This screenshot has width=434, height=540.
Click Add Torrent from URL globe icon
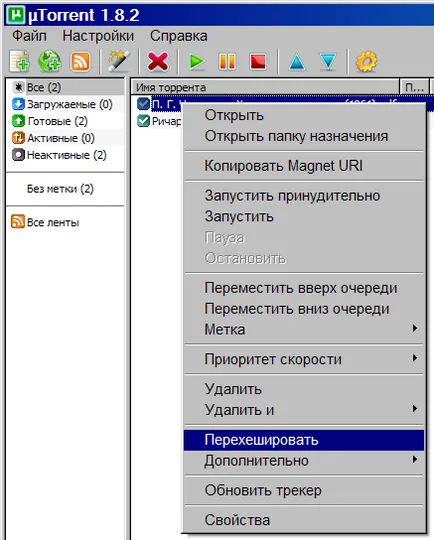point(50,62)
